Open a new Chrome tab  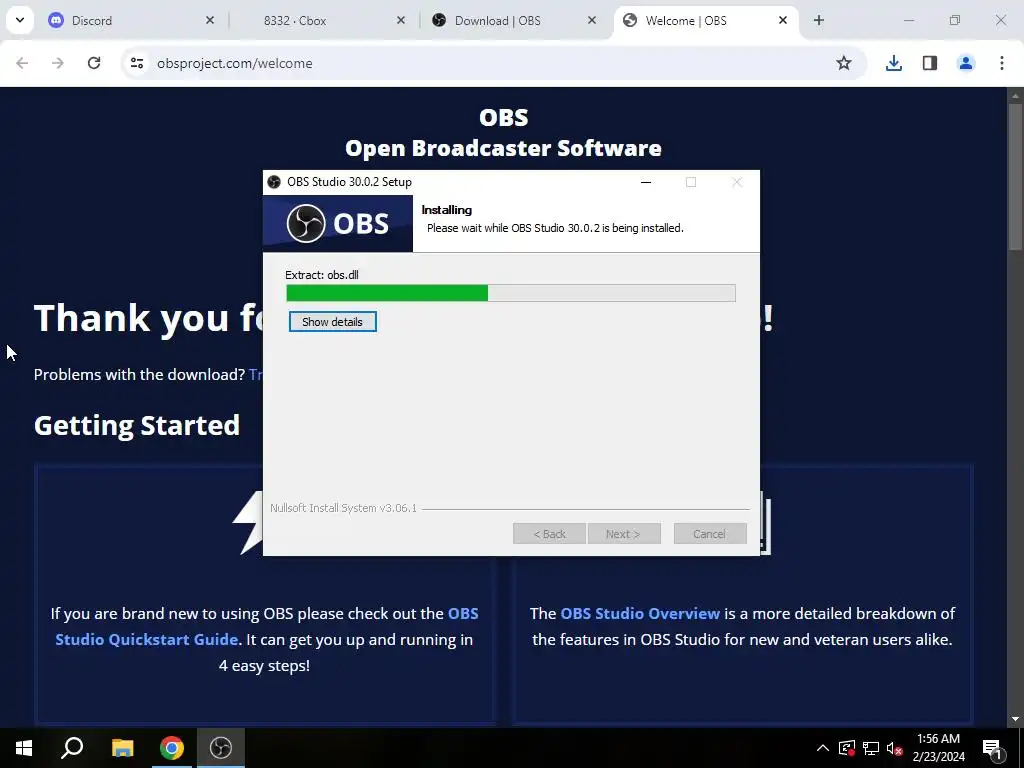[x=819, y=20]
